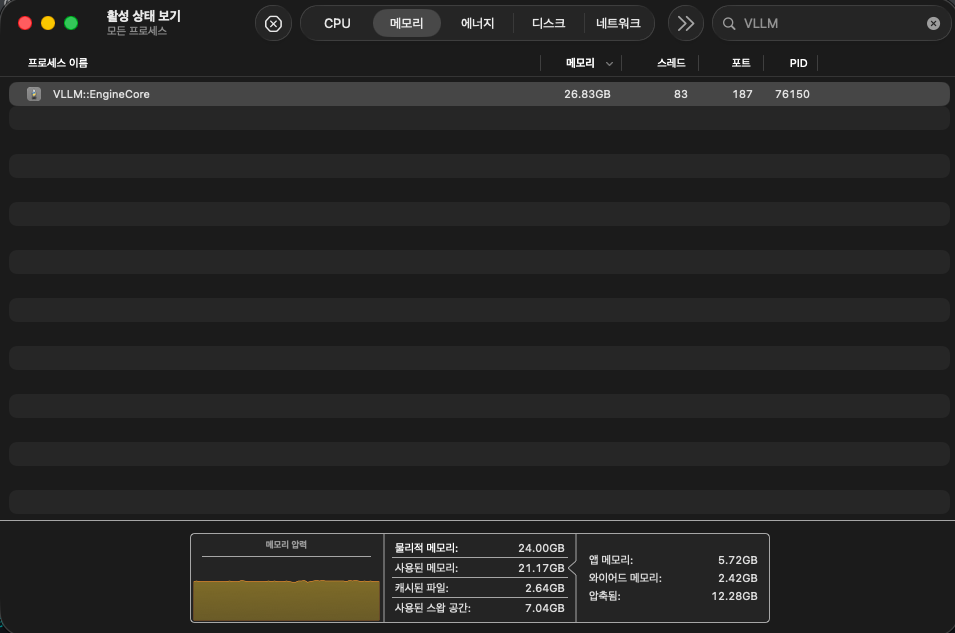
Task: Click the VLLM::EngineCore process icon
Action: (x=34, y=94)
